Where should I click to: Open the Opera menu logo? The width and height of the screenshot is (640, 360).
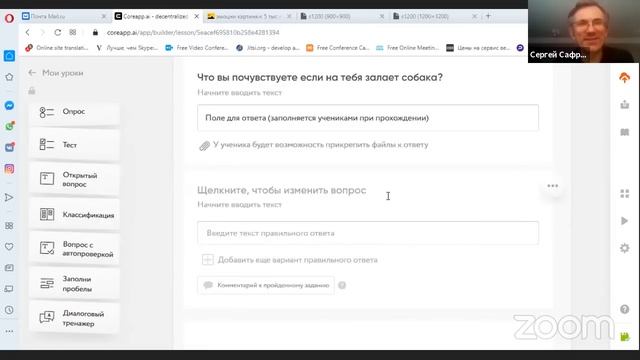[9, 18]
